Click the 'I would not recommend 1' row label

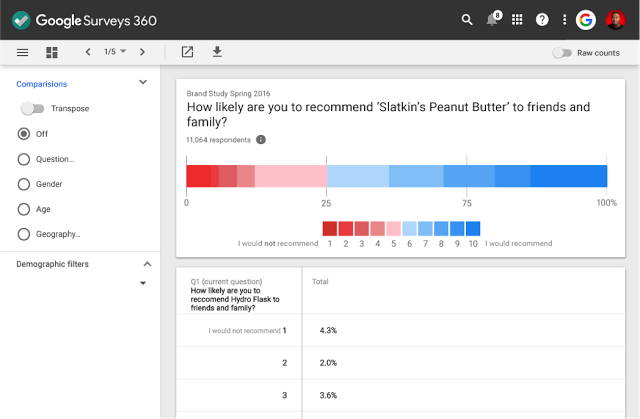click(247, 330)
